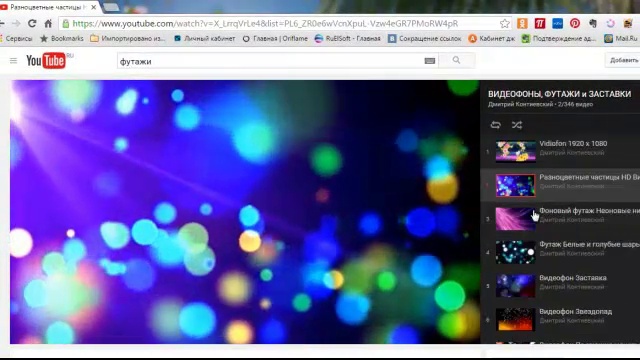
Task: Open playlist author Дмитрий Контиевский under the title
Action: pyautogui.click(x=520, y=104)
